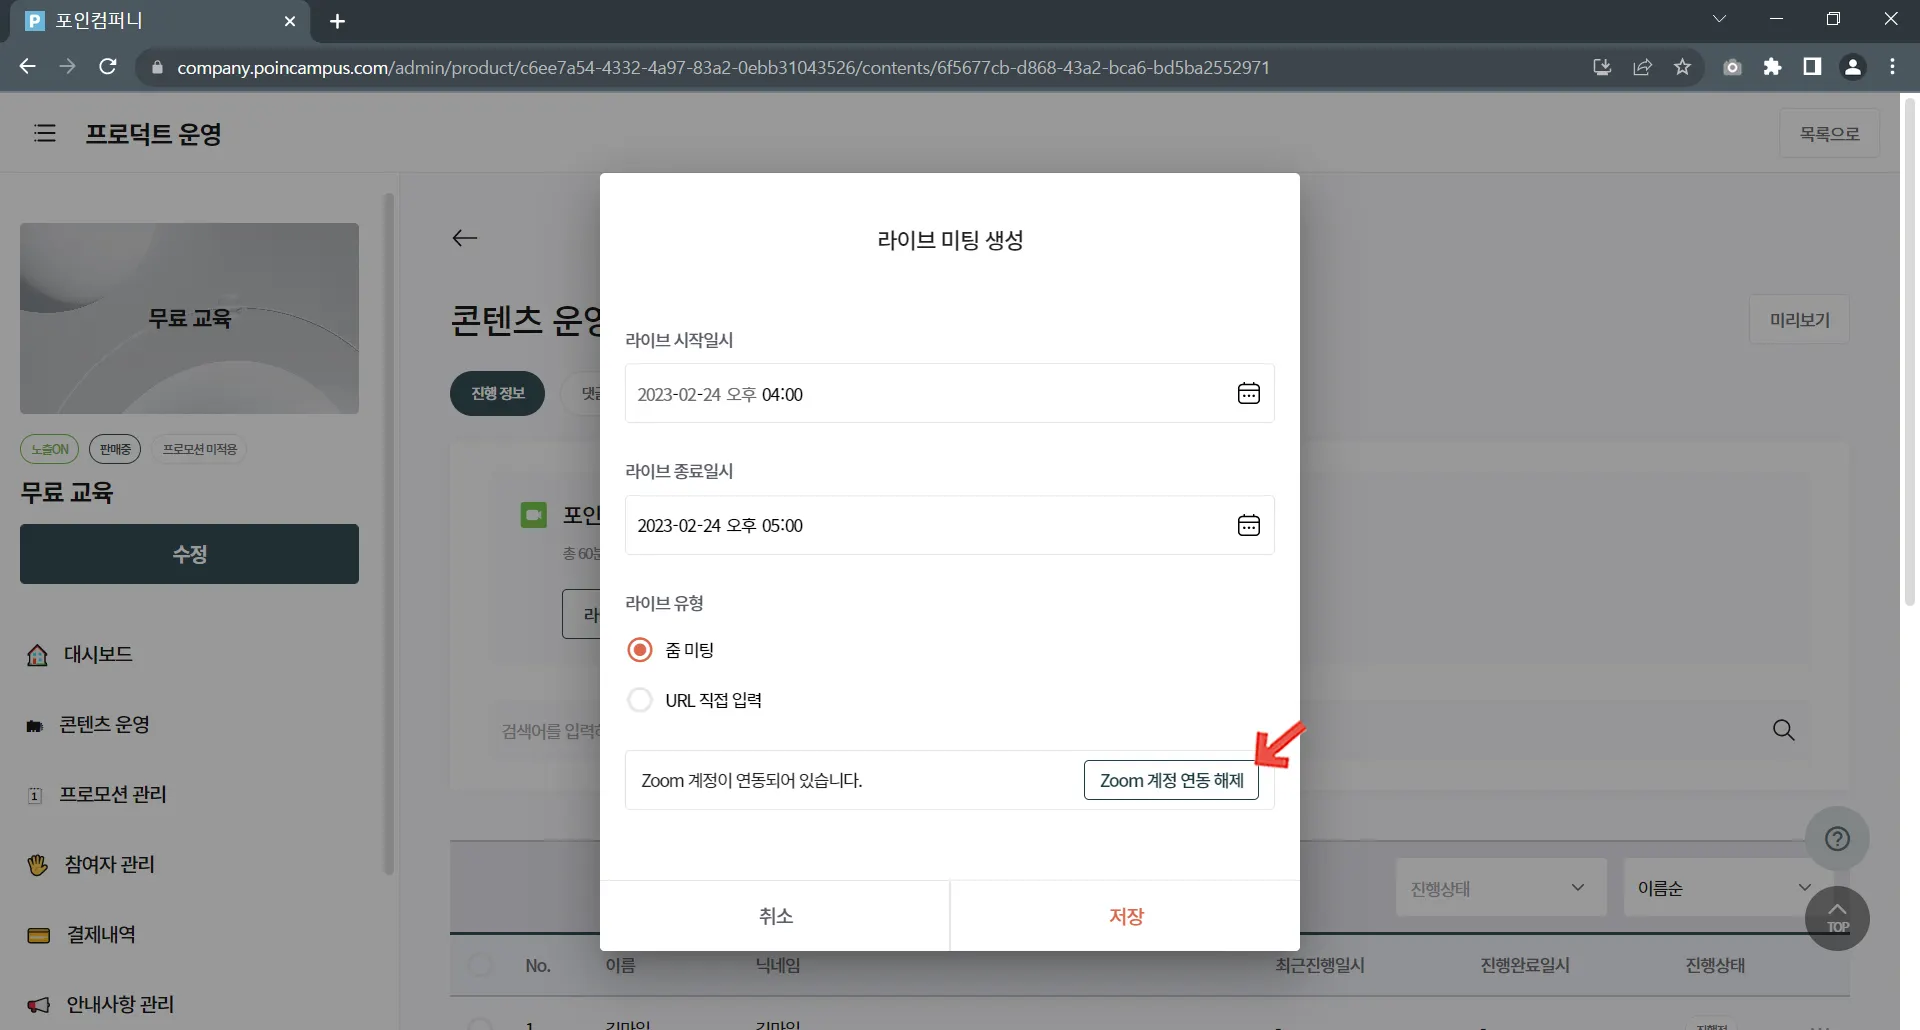Click the Zoom 계정 연동 해제 button

(x=1171, y=780)
